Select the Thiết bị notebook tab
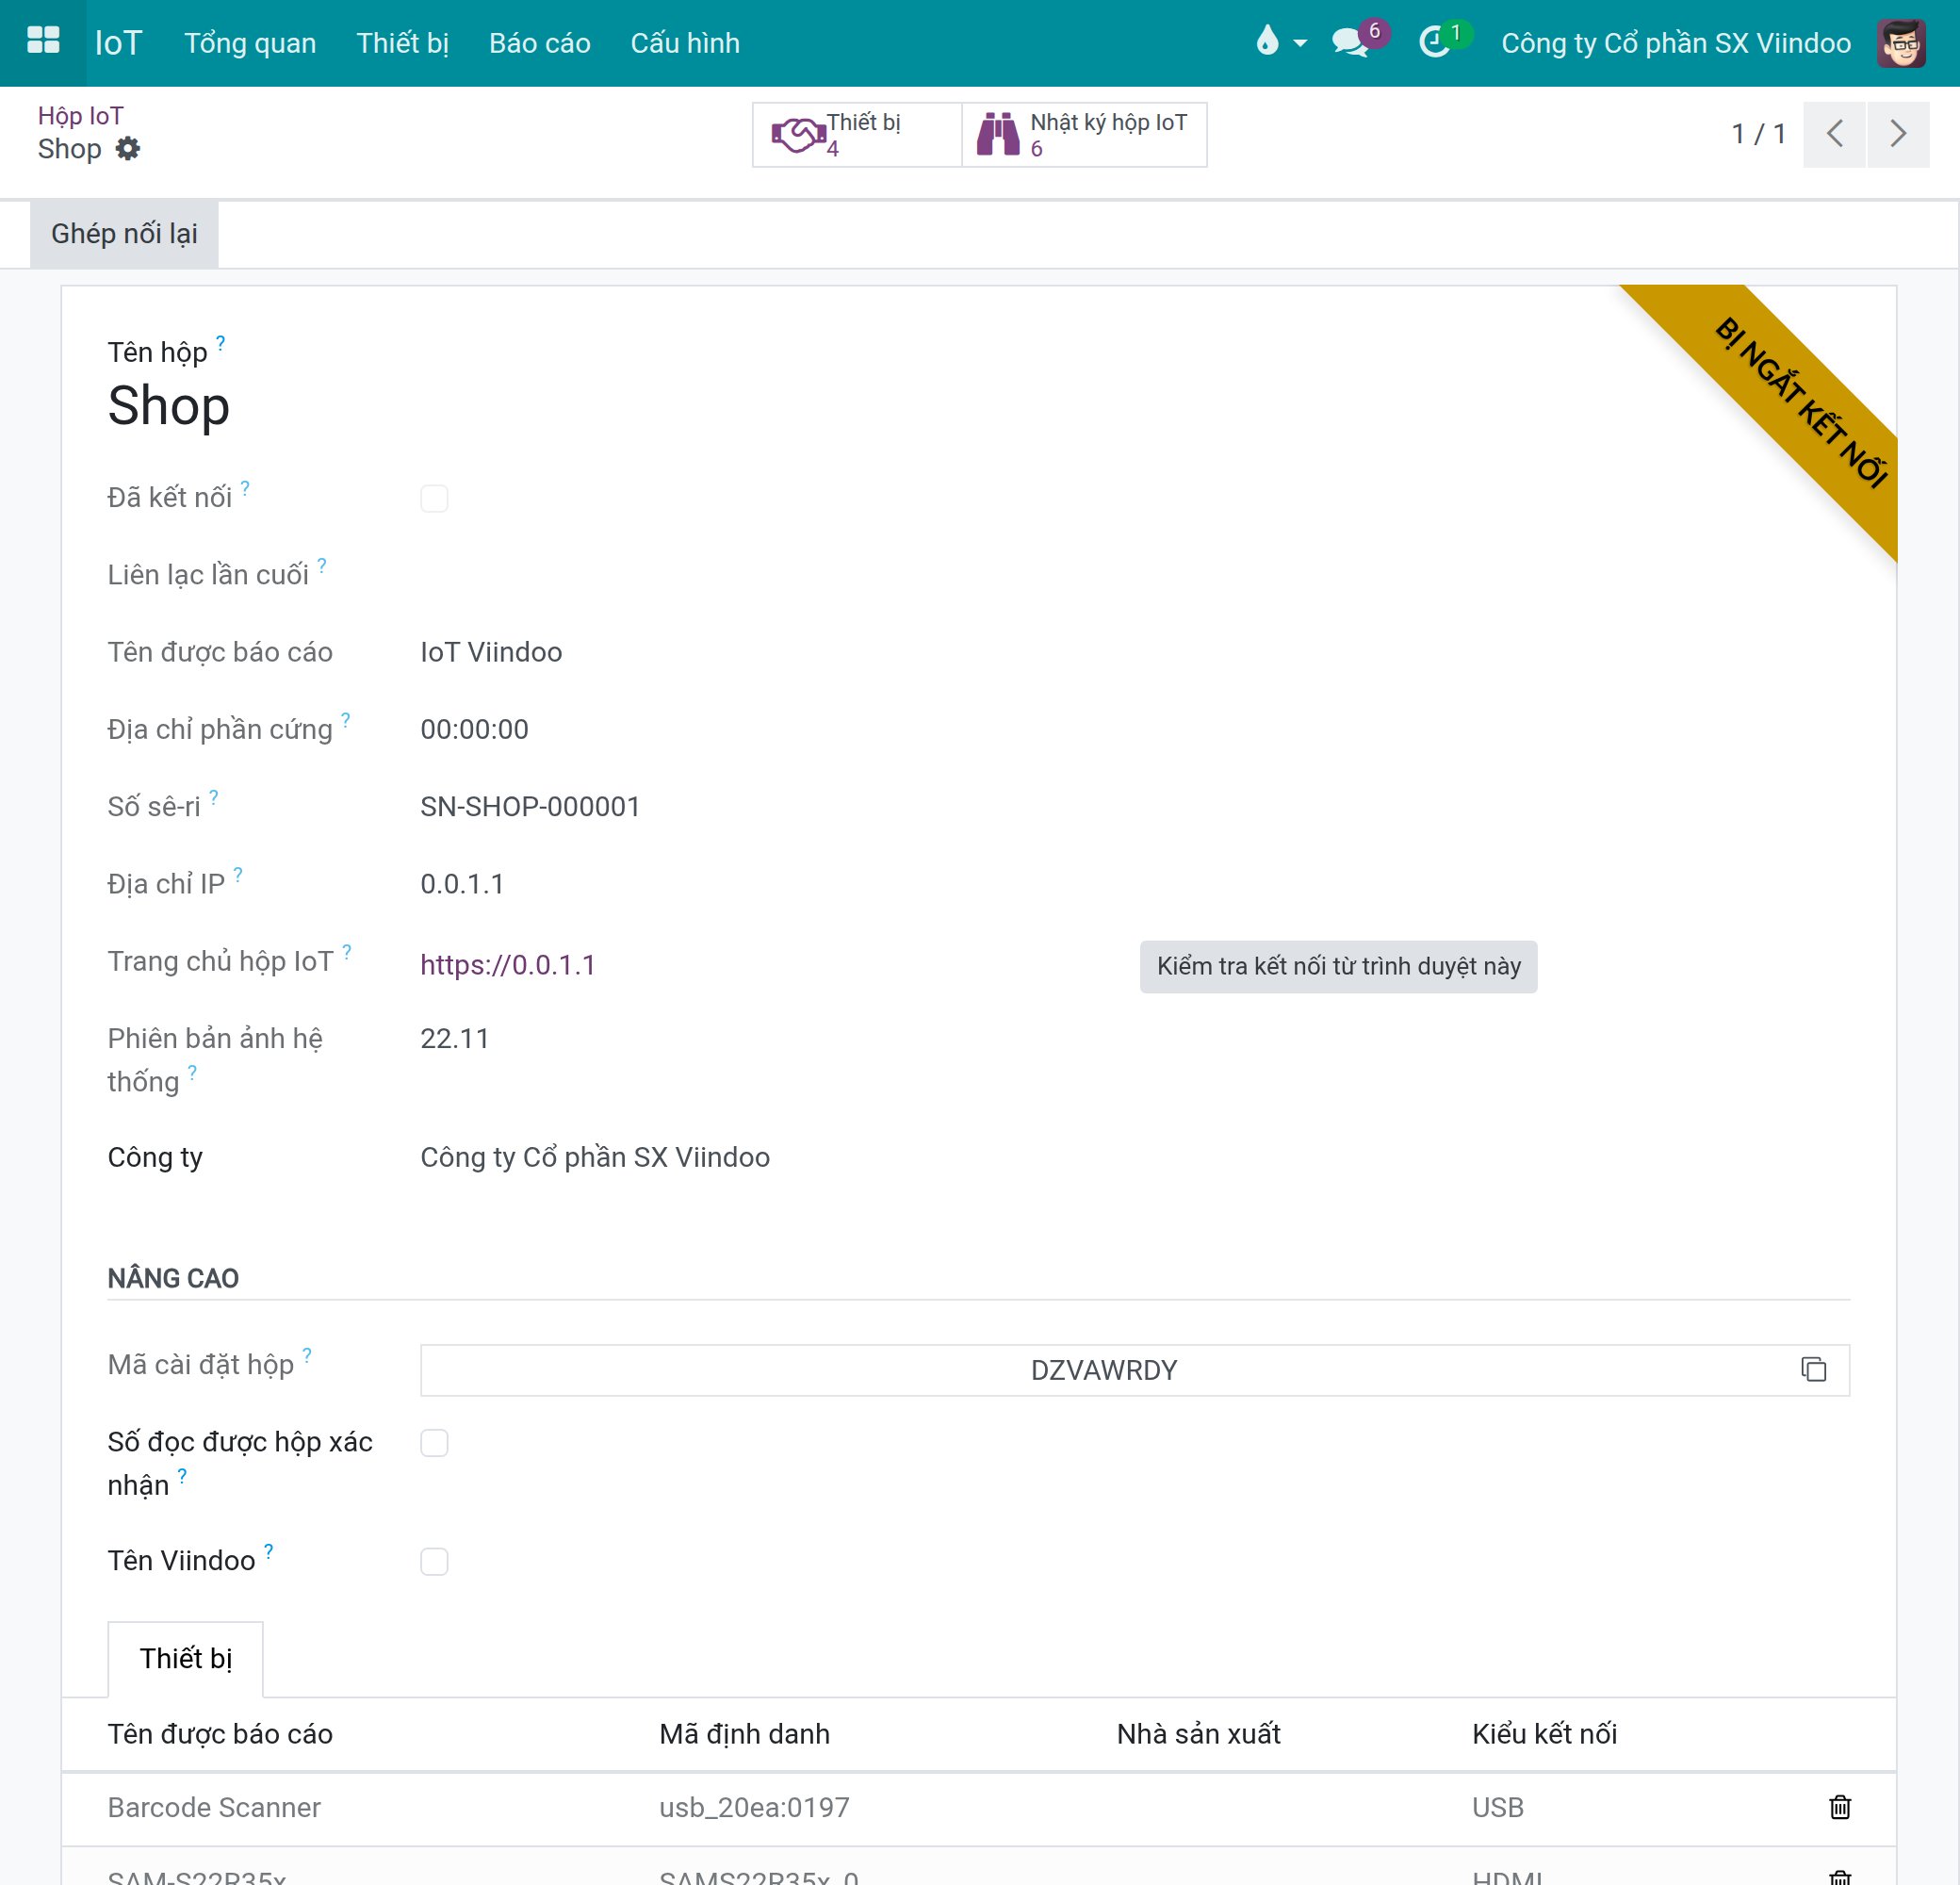This screenshot has width=1960, height=1885. (x=186, y=1658)
